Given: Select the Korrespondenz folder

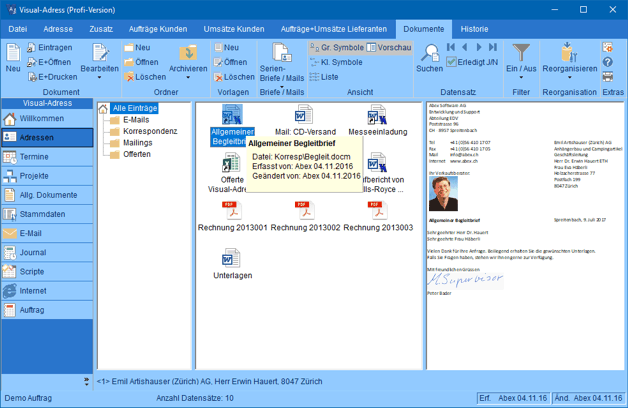Looking at the screenshot, I should click(x=150, y=131).
